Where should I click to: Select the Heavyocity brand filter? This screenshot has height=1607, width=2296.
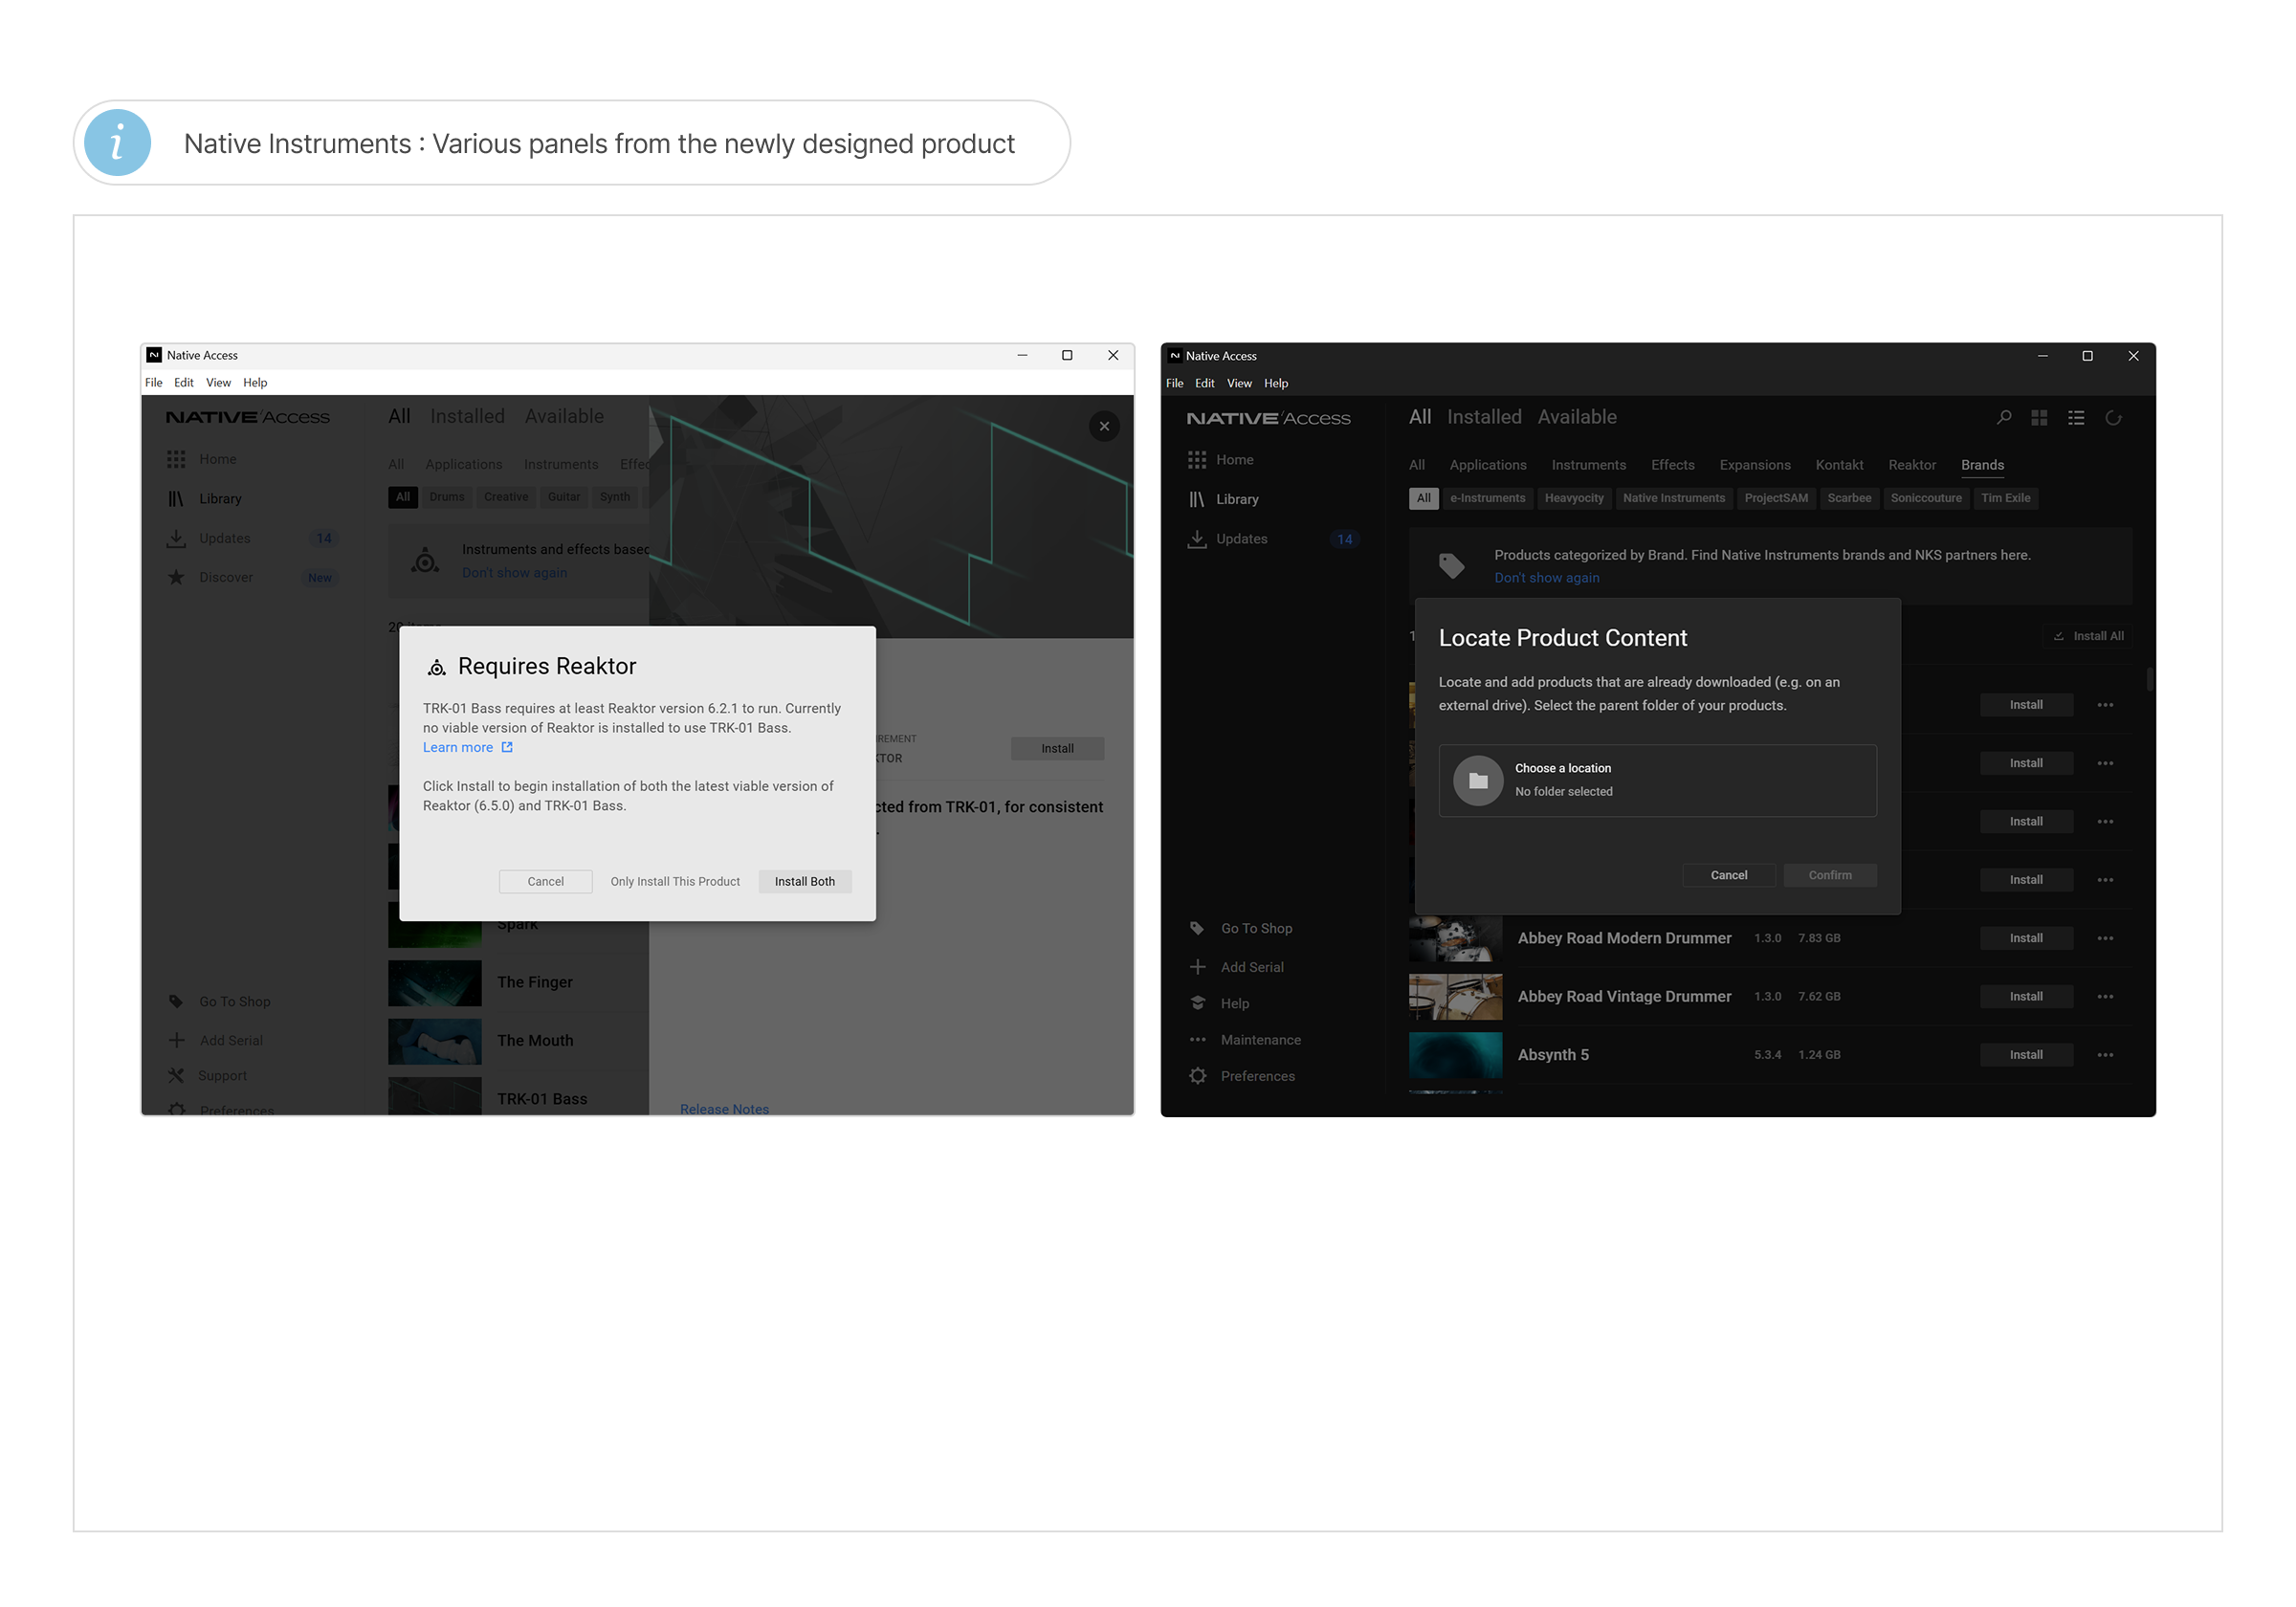click(1573, 498)
